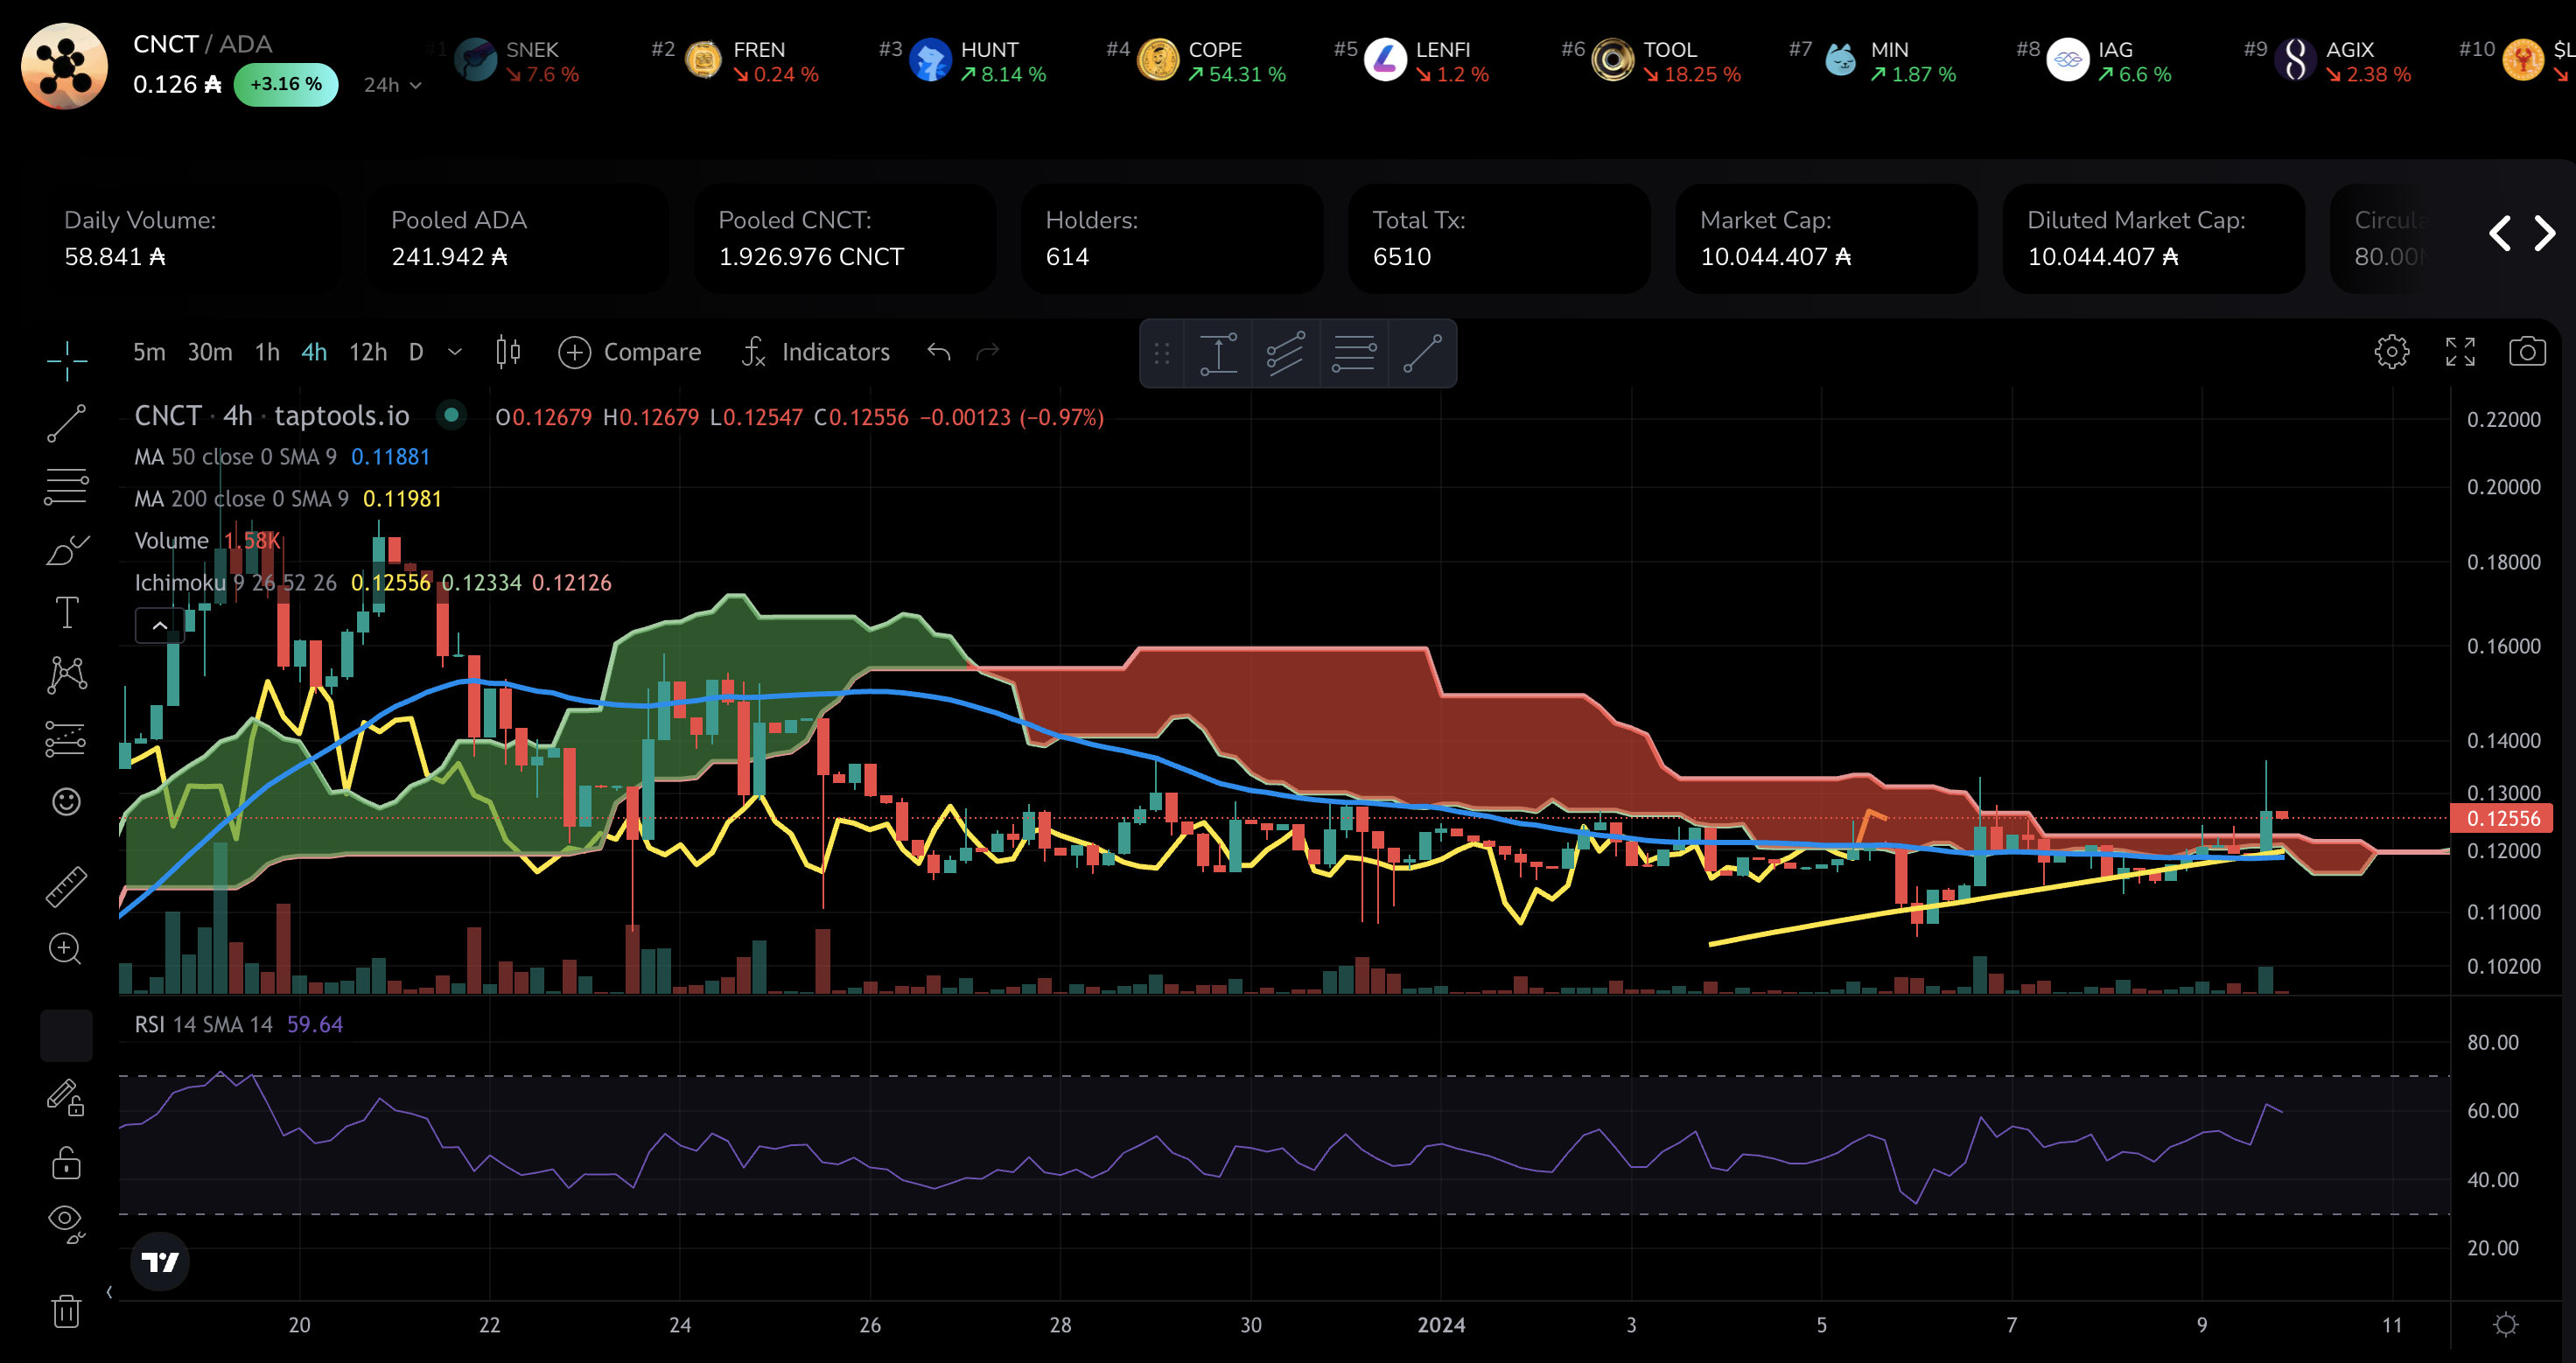Open the forecasting and measurement tools
Screen dimensions: 2576x1363
coord(67,739)
